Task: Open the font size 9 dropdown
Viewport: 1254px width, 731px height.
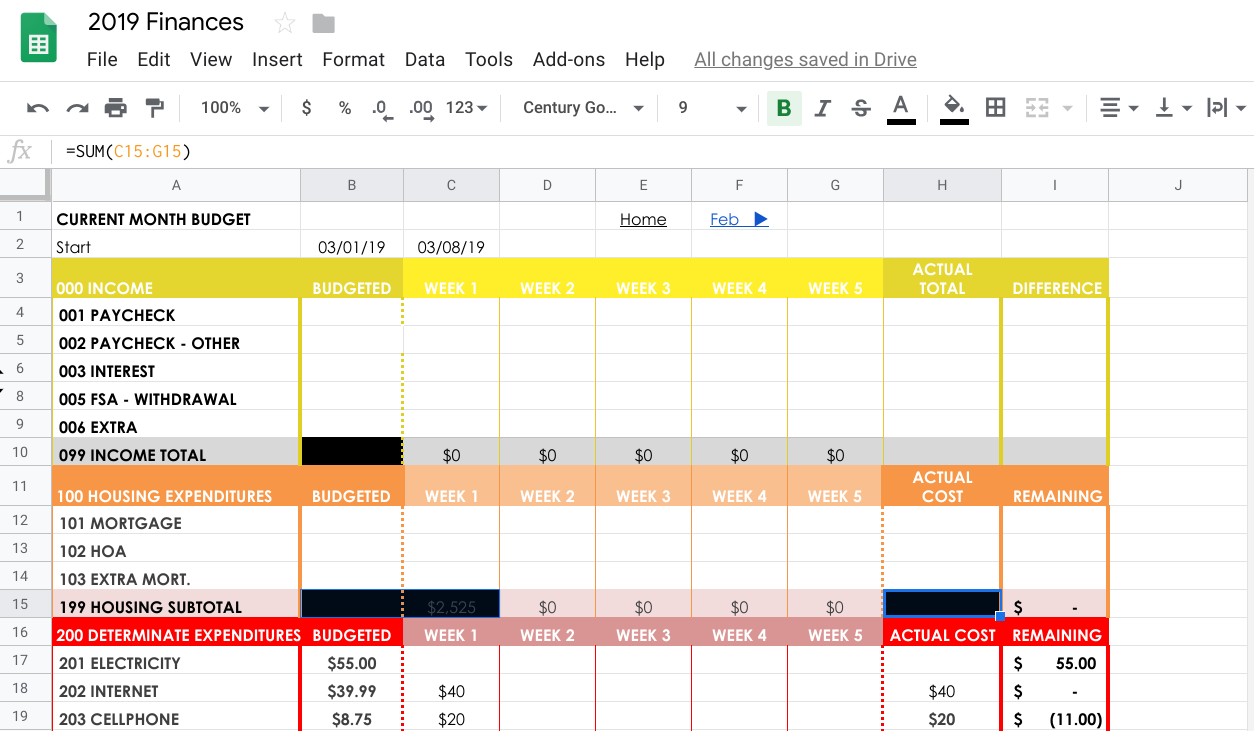Action: click(x=711, y=108)
